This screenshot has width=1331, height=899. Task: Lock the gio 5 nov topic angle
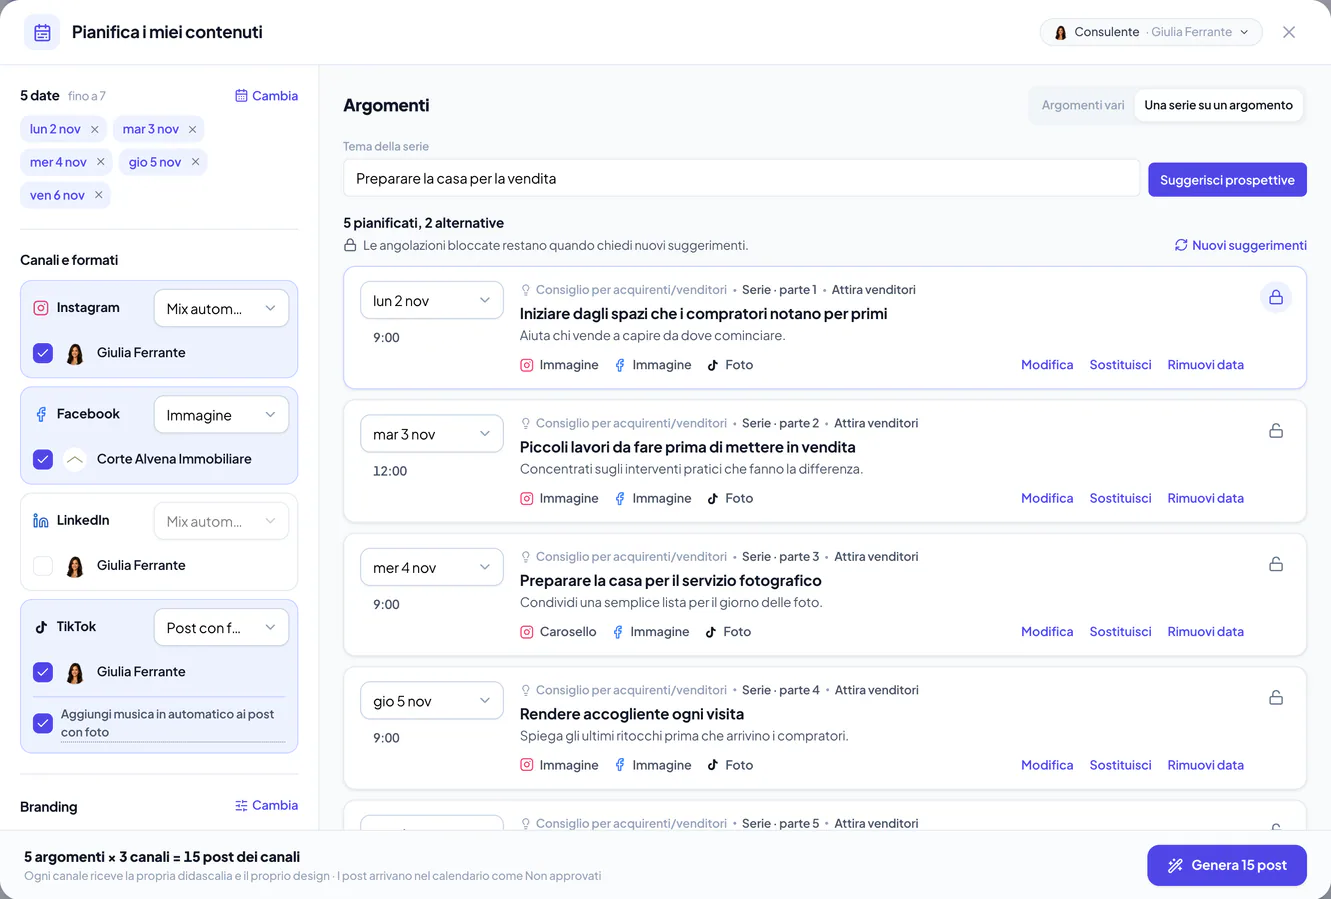[1276, 698]
